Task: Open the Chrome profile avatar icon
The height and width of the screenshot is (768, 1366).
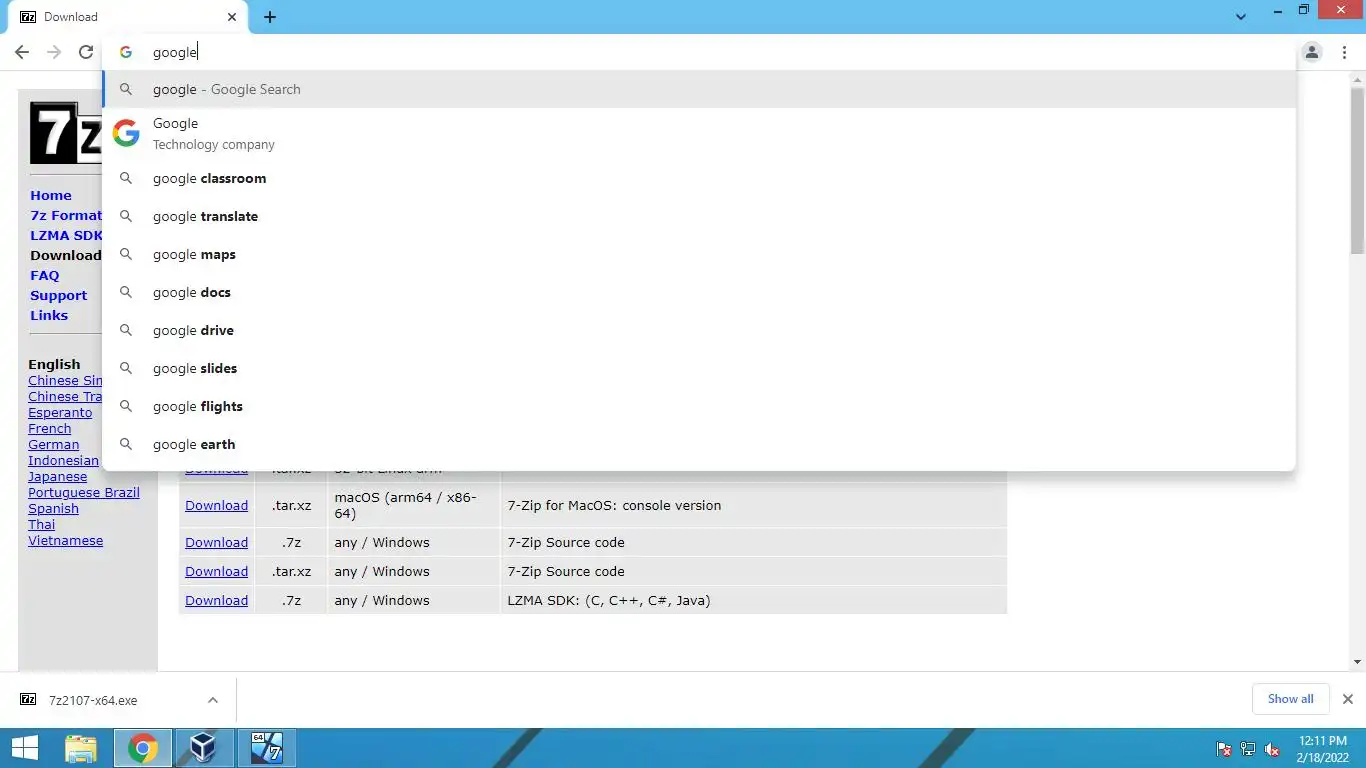Action: pyautogui.click(x=1312, y=52)
